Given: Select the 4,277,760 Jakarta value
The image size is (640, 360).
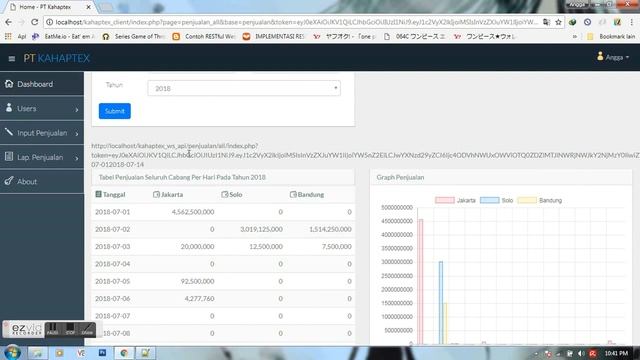Looking at the screenshot, I should point(199,299).
